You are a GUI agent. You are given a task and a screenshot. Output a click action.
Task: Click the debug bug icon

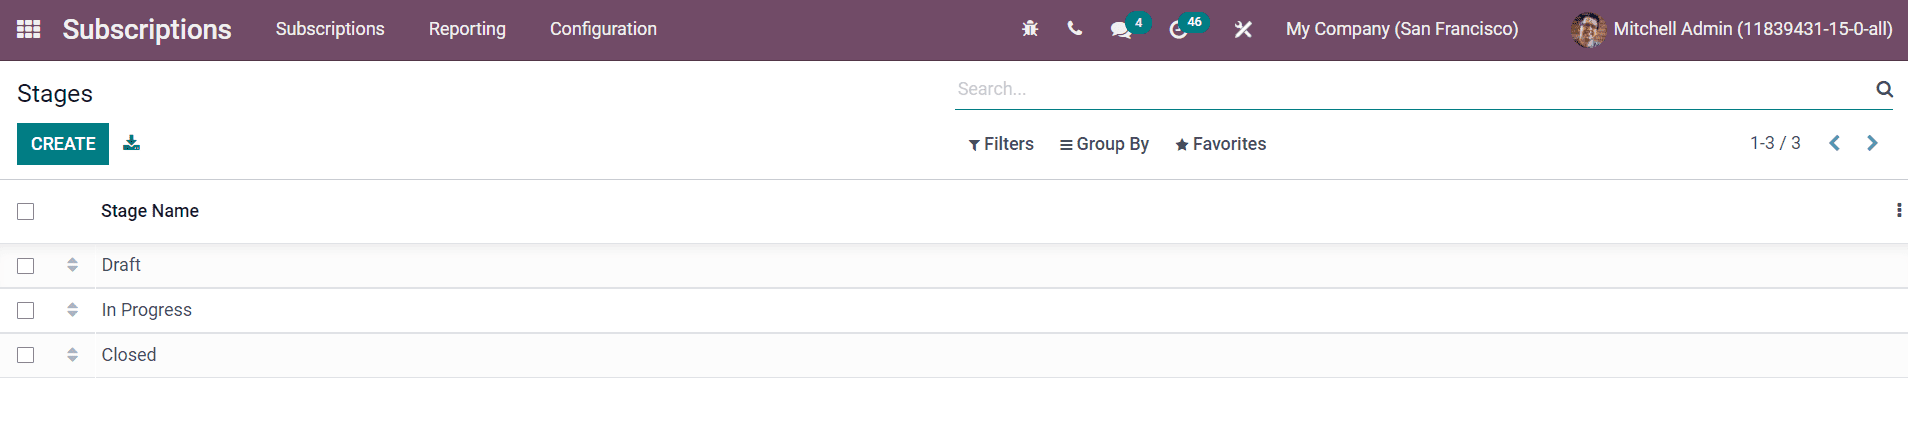[1030, 29]
